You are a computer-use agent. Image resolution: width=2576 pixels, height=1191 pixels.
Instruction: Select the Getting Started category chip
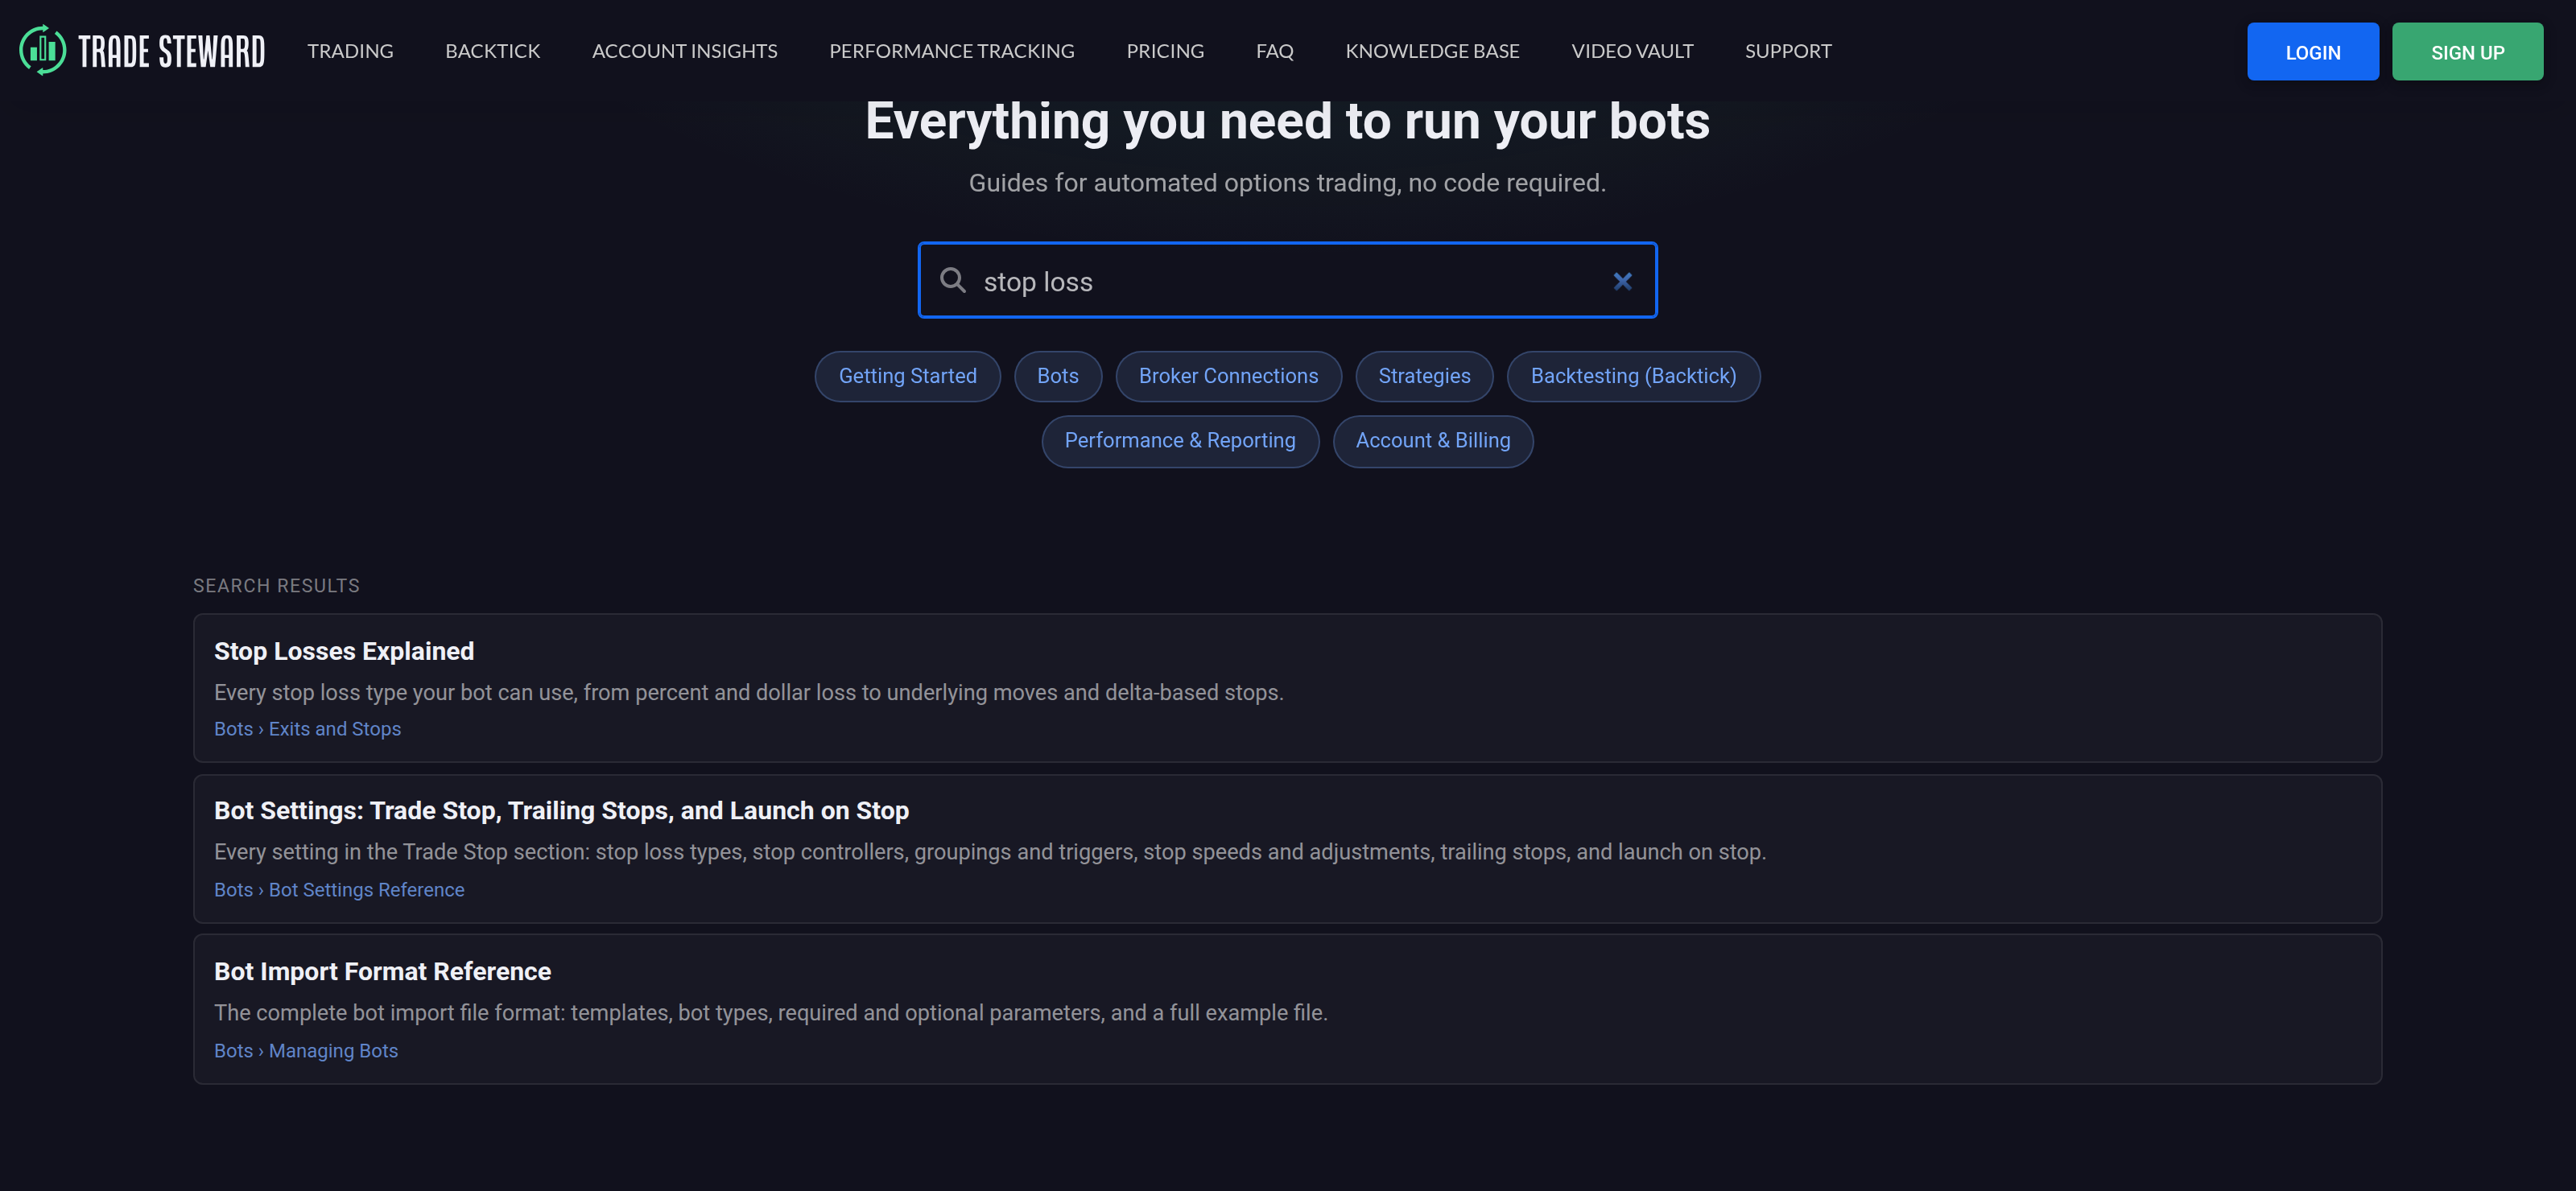907,376
